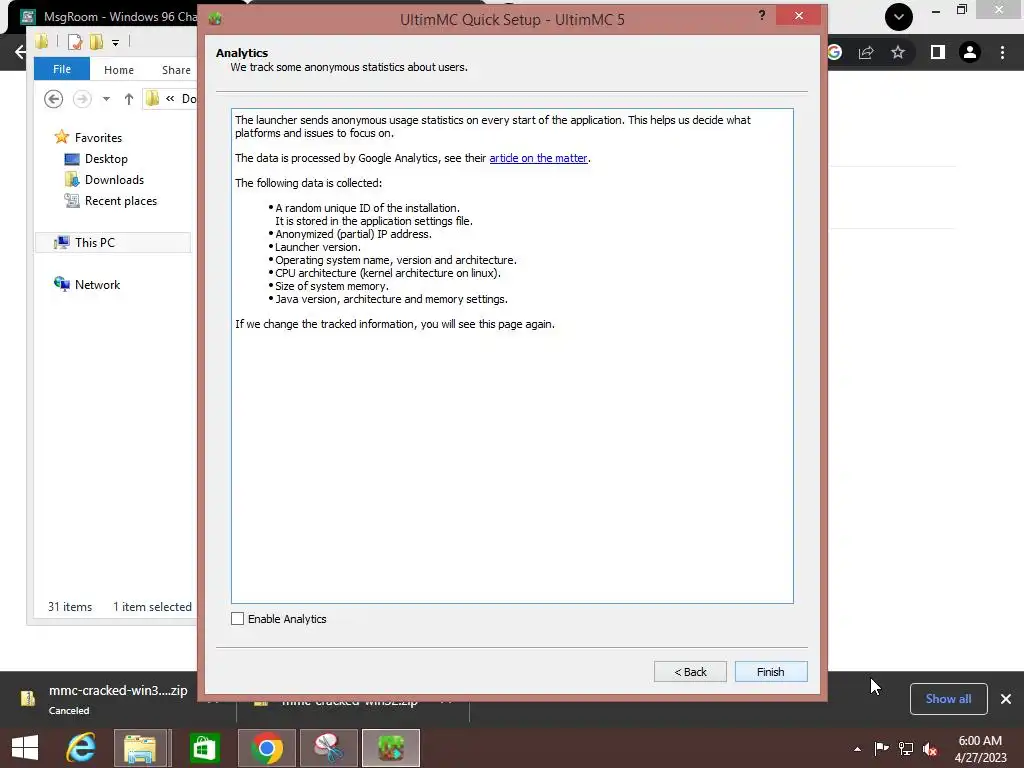This screenshot has height=768, width=1024.
Task: Open the Home ribbon tab in File Explorer
Action: tap(119, 70)
